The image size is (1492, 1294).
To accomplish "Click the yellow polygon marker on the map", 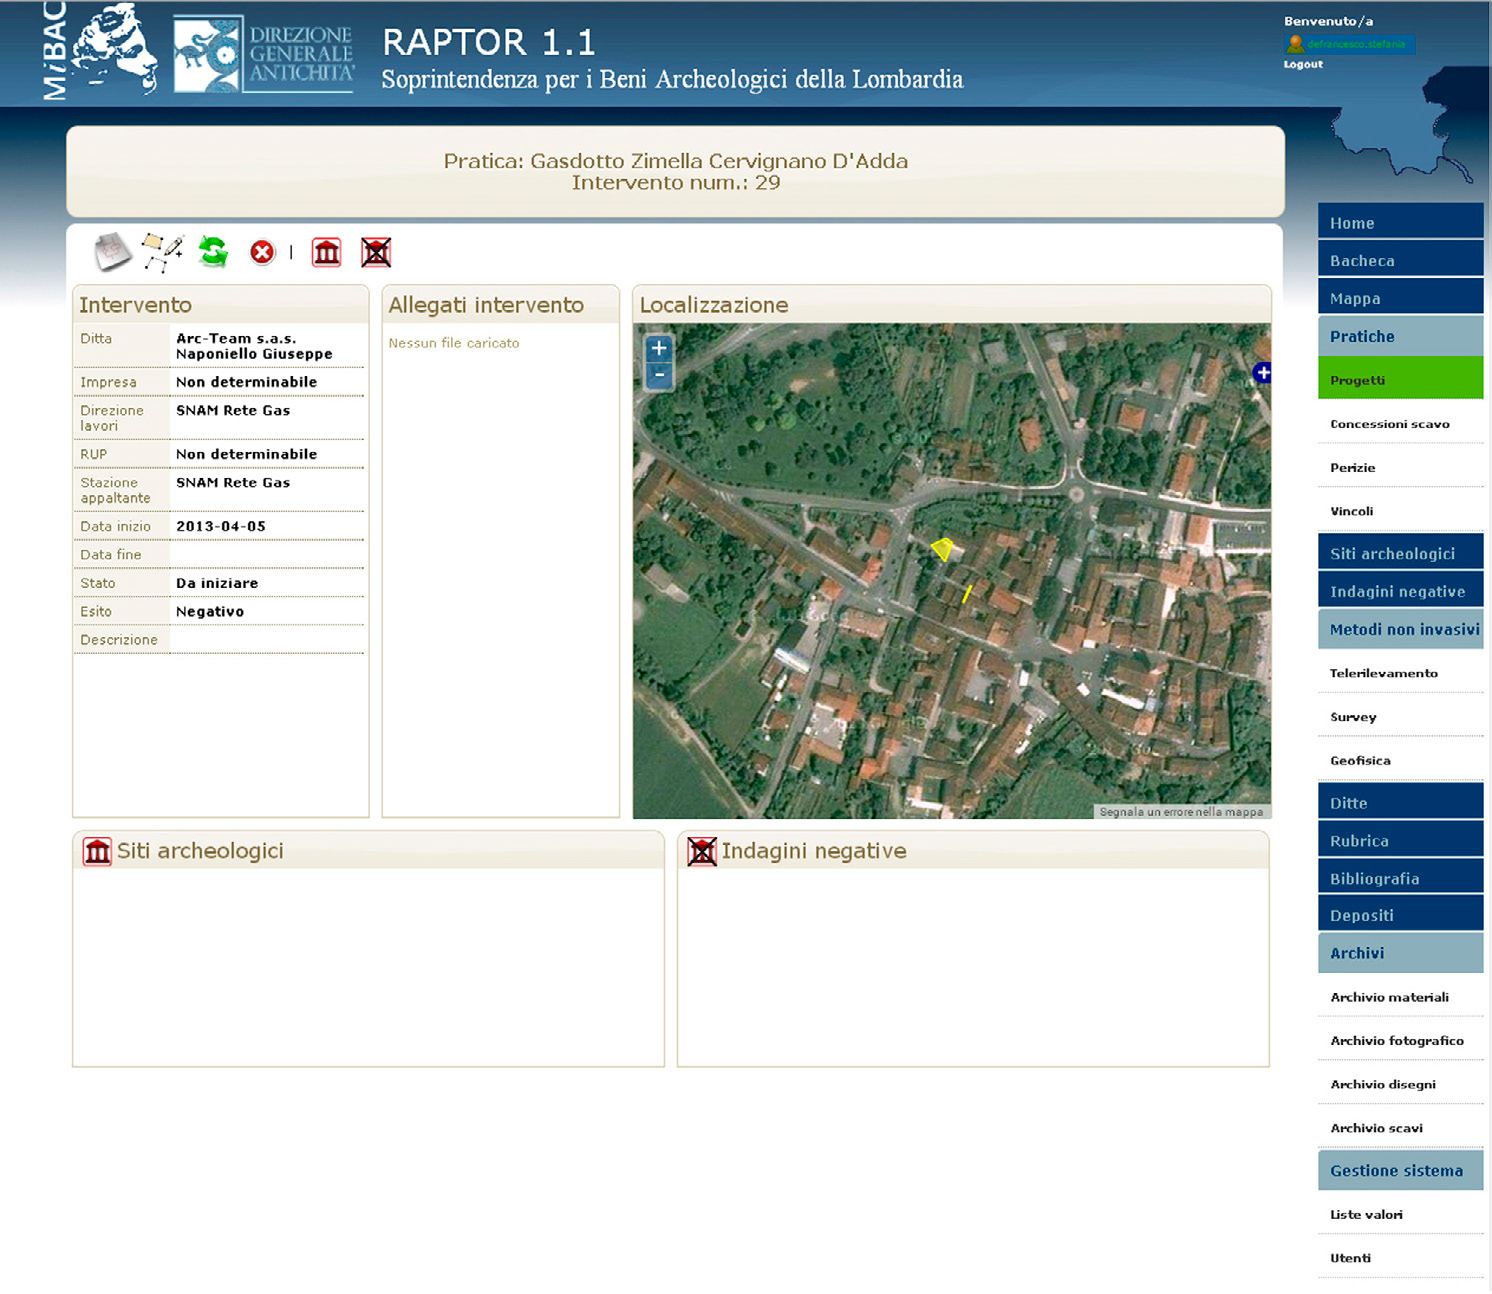I will 942,548.
